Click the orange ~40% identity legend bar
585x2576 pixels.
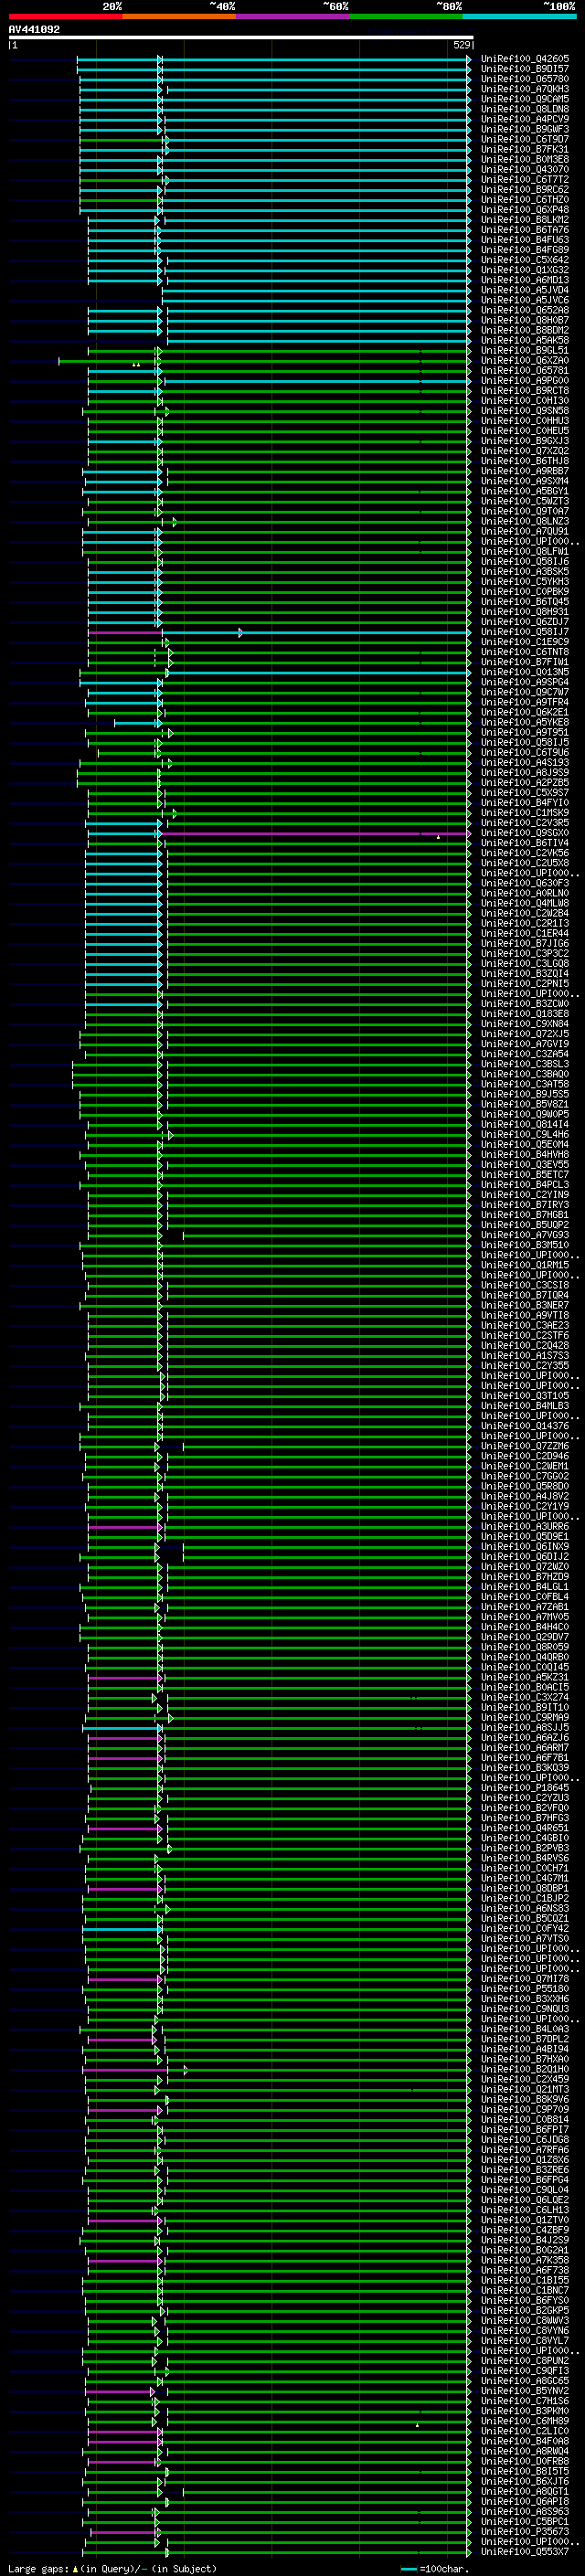click(x=179, y=16)
